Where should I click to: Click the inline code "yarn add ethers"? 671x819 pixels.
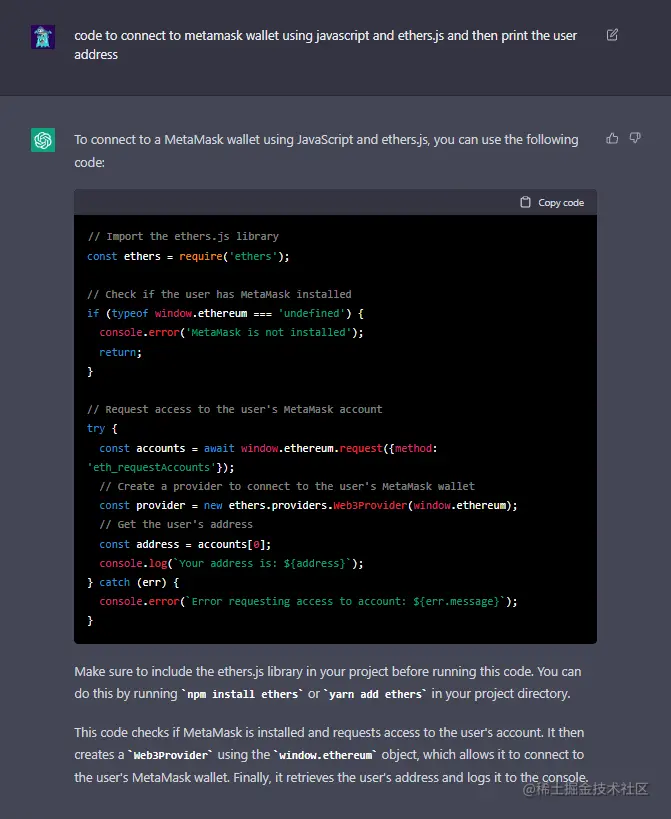click(375, 694)
